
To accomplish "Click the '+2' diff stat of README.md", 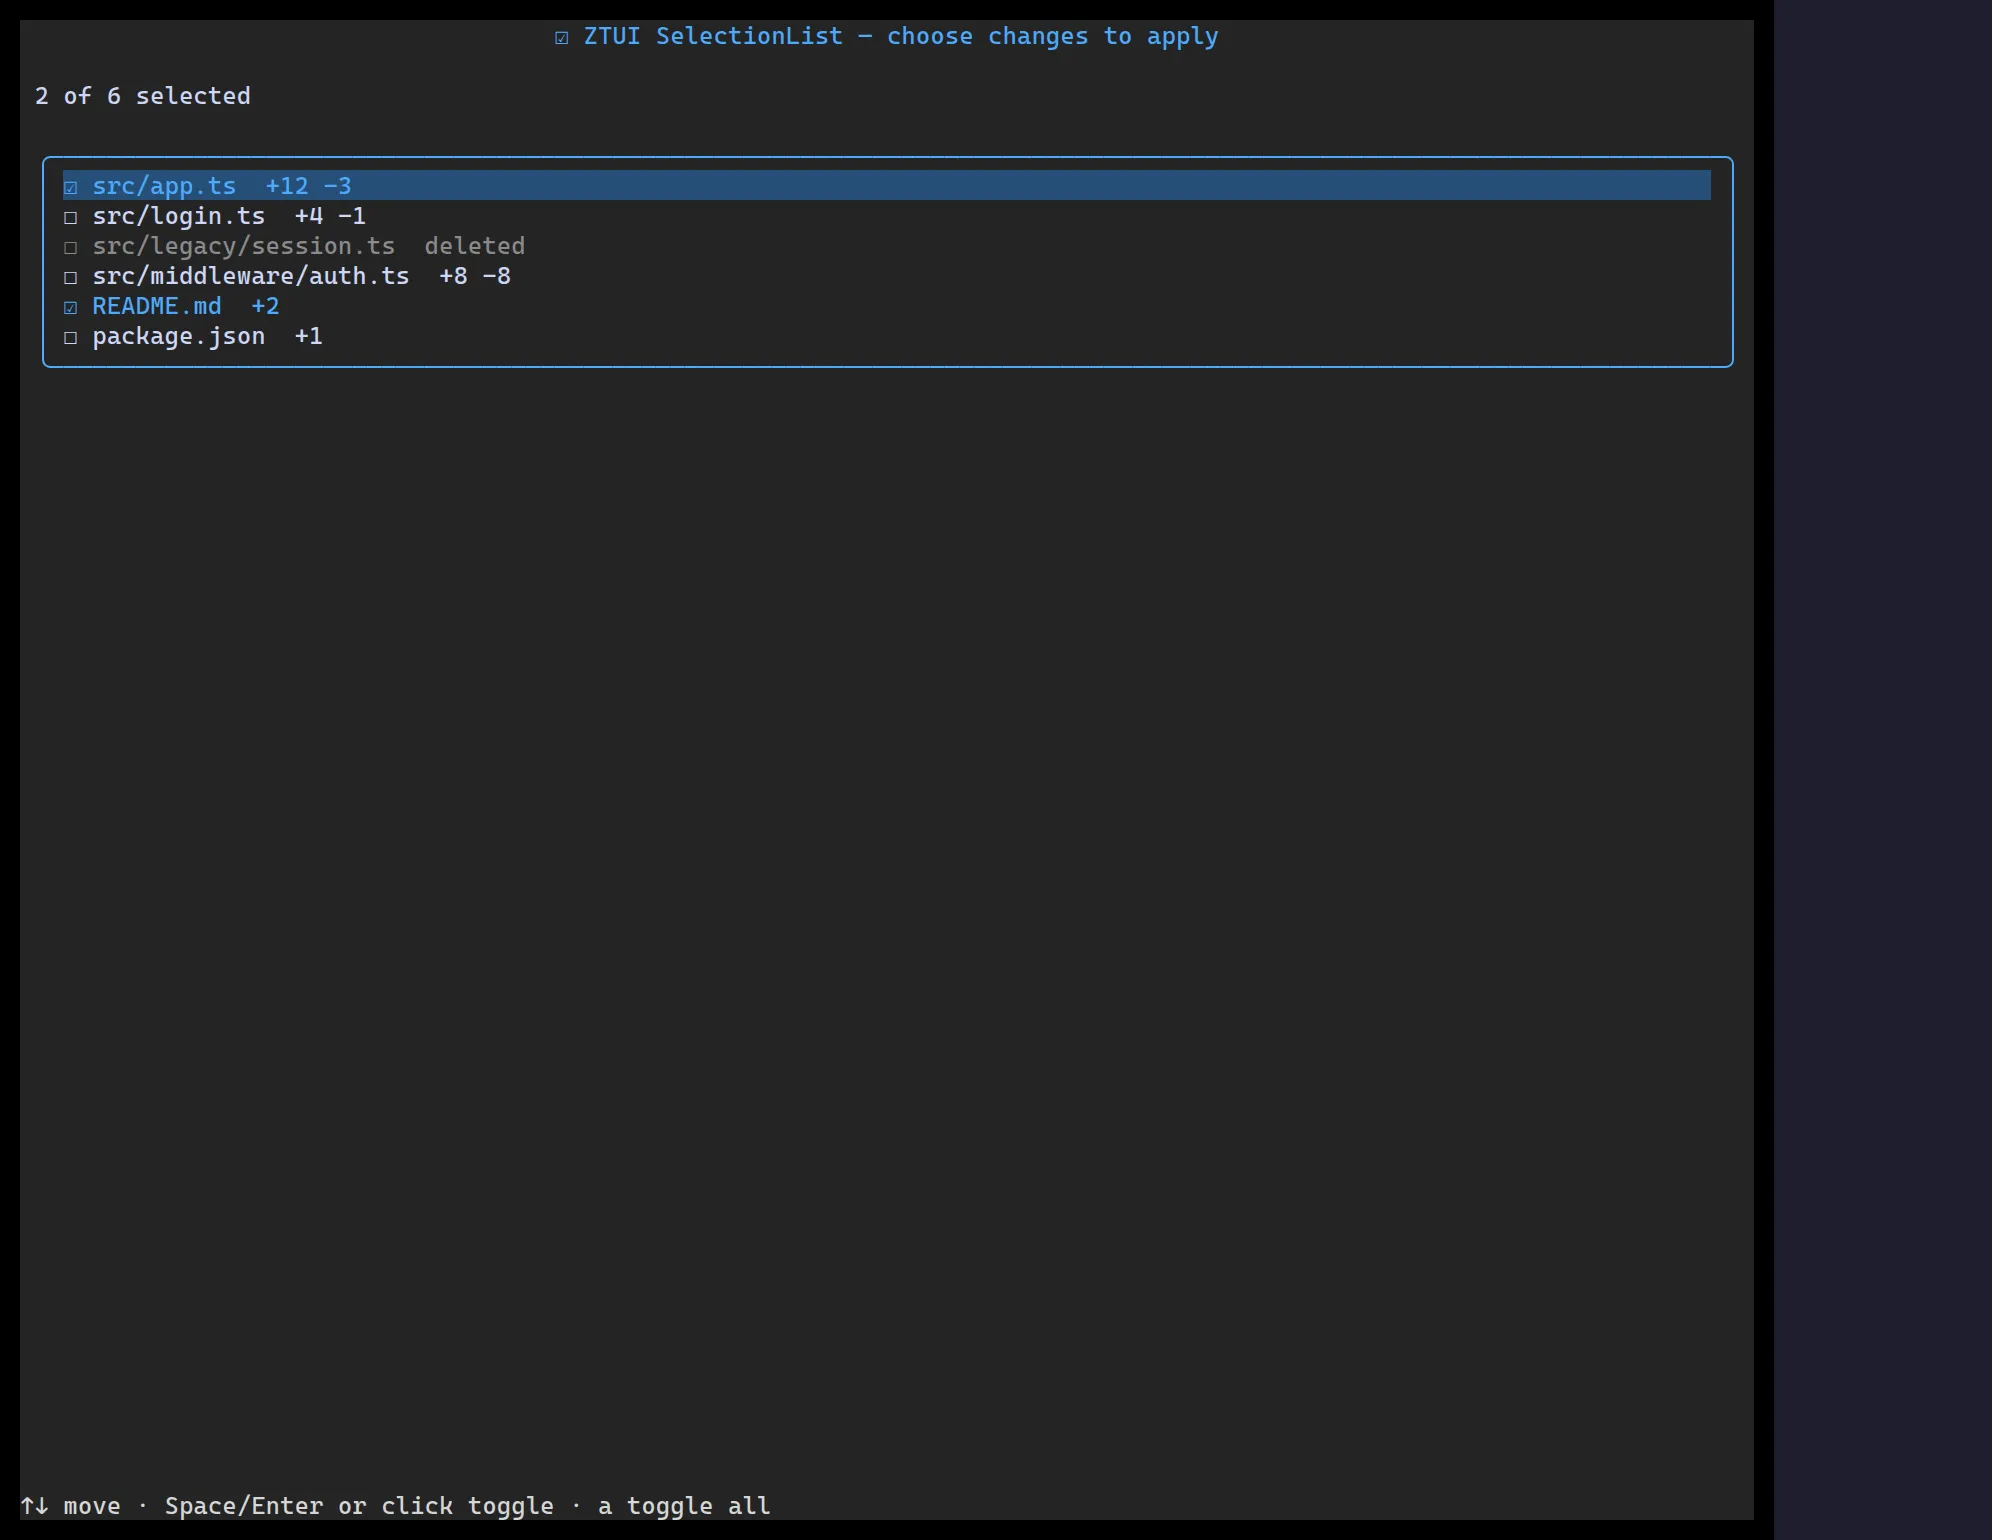I will click(265, 306).
